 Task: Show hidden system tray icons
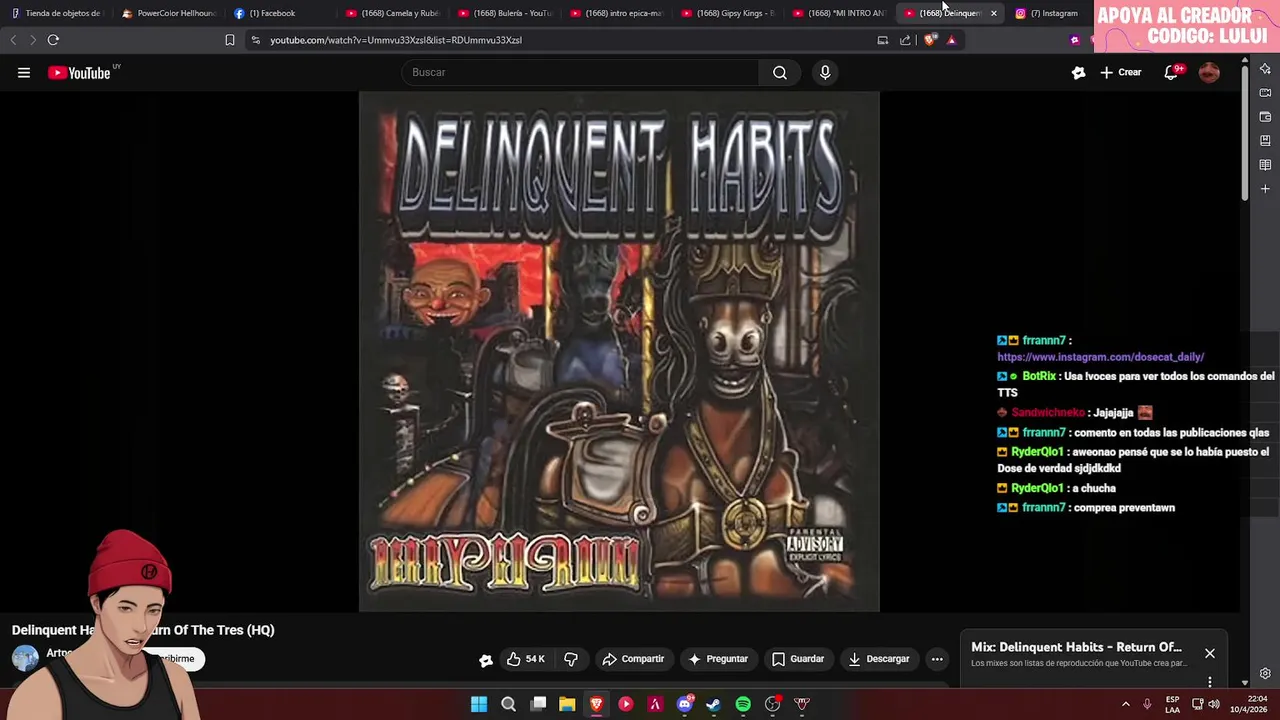pyautogui.click(x=1125, y=704)
